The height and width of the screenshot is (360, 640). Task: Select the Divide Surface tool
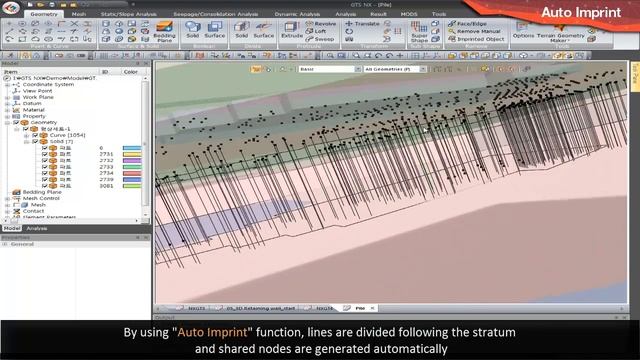pos(264,30)
